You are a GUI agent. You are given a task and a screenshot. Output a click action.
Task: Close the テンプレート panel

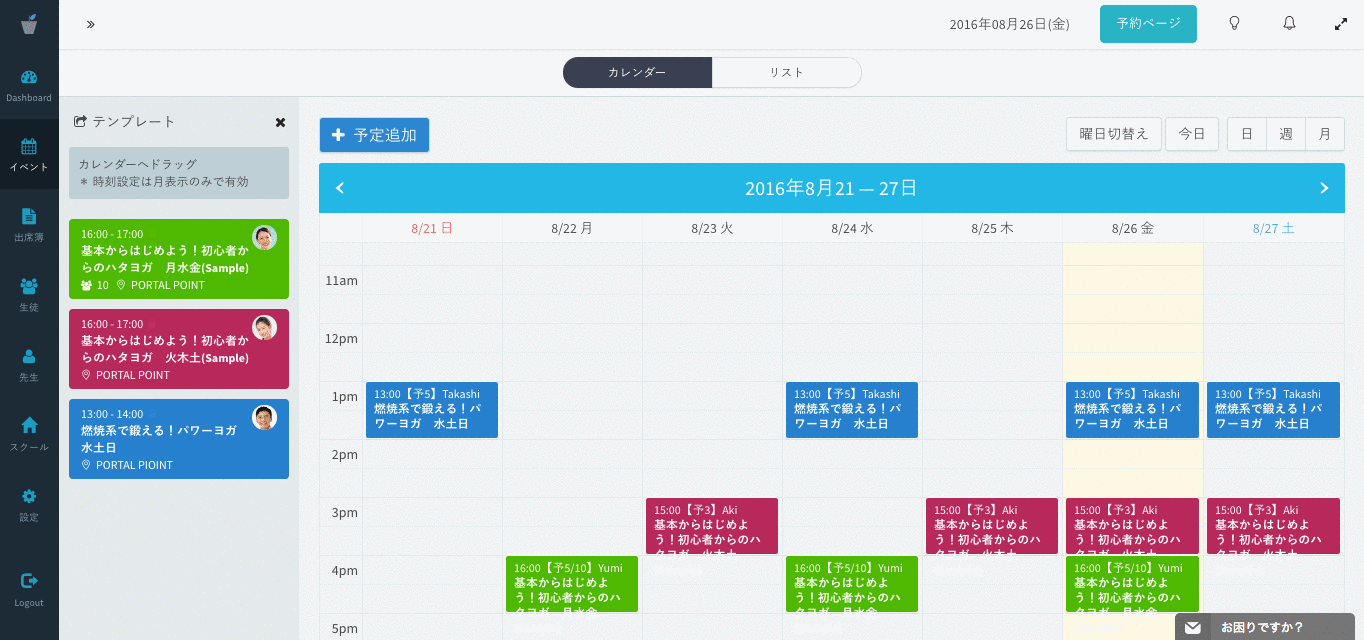[x=280, y=122]
